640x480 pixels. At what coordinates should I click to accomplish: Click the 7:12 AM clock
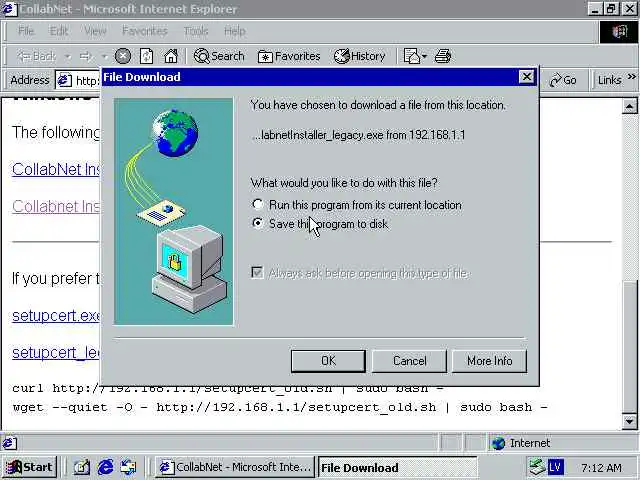[x=601, y=467]
